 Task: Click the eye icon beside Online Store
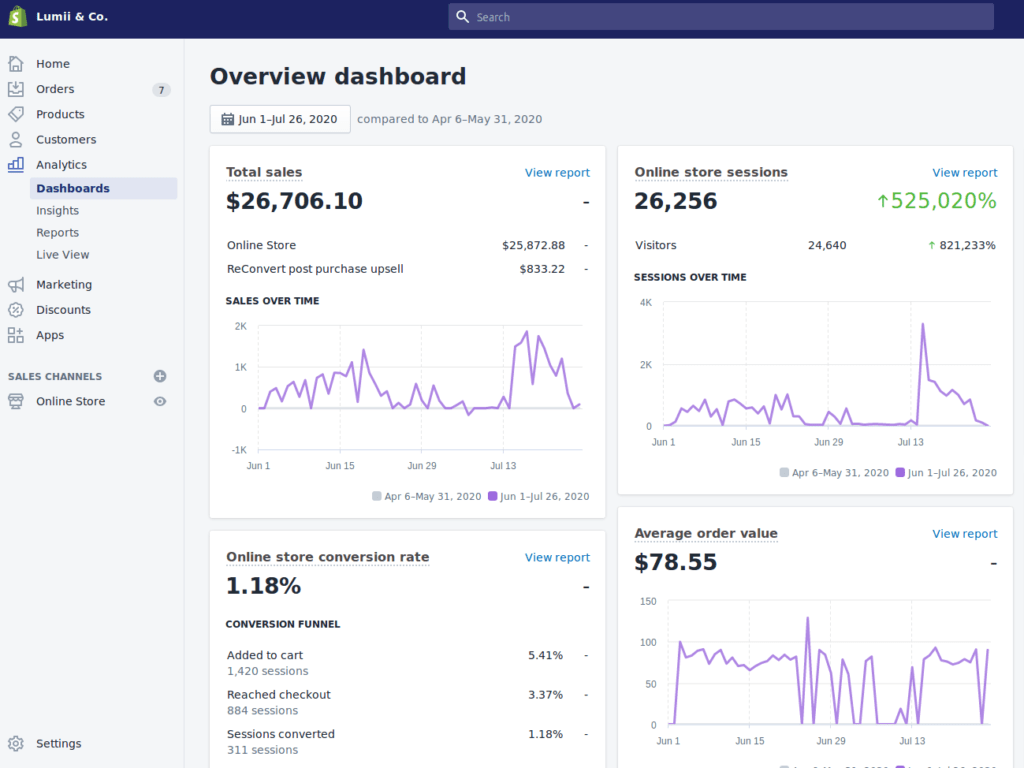pos(160,402)
